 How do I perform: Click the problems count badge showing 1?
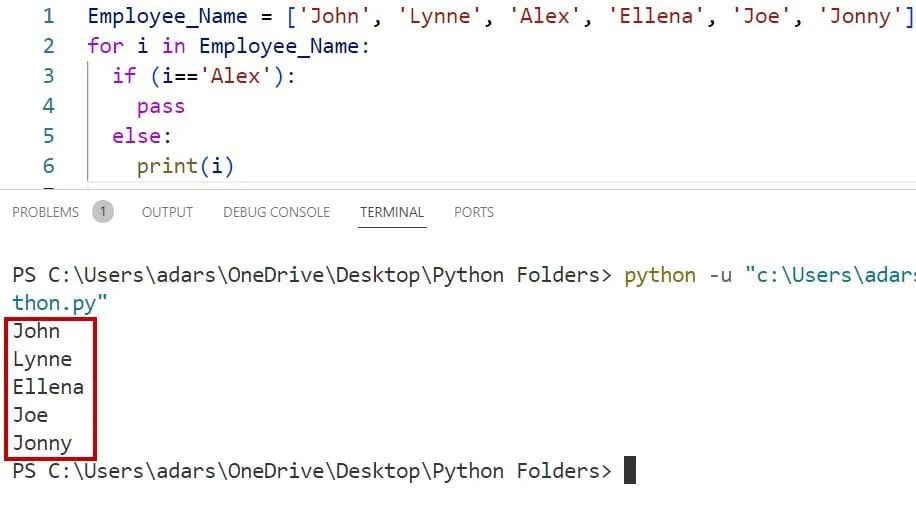[103, 212]
